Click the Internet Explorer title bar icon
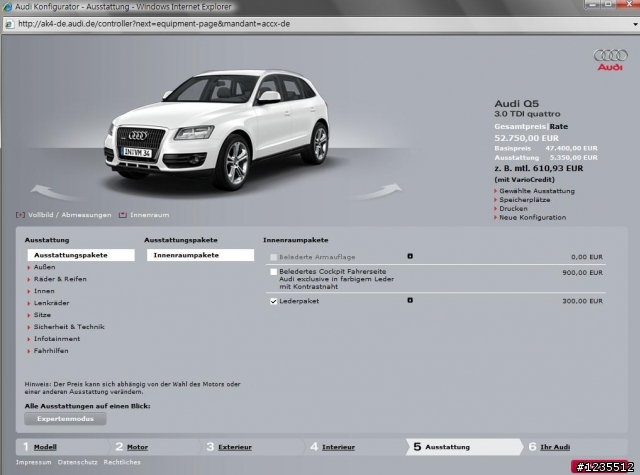The image size is (640, 475). point(7,7)
